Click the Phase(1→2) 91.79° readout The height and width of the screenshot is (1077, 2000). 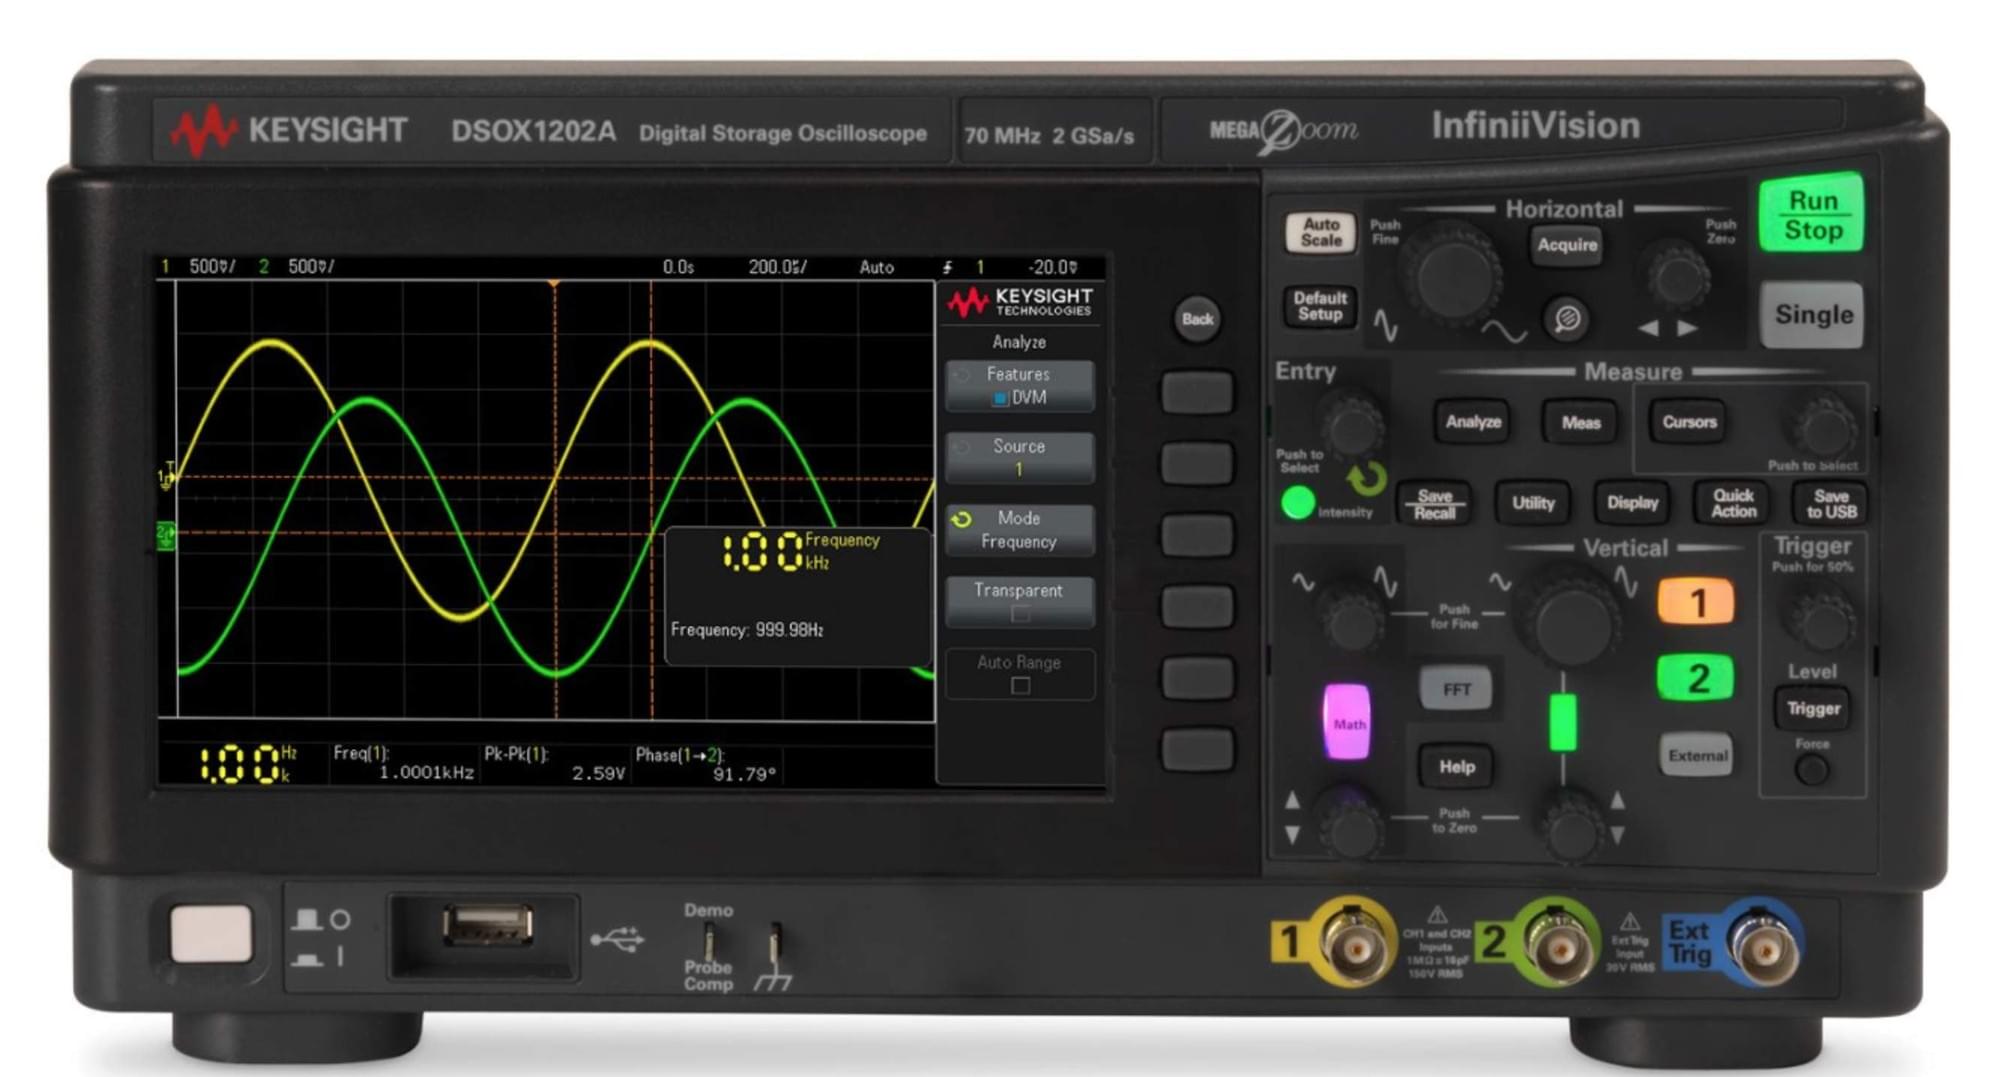pos(706,764)
